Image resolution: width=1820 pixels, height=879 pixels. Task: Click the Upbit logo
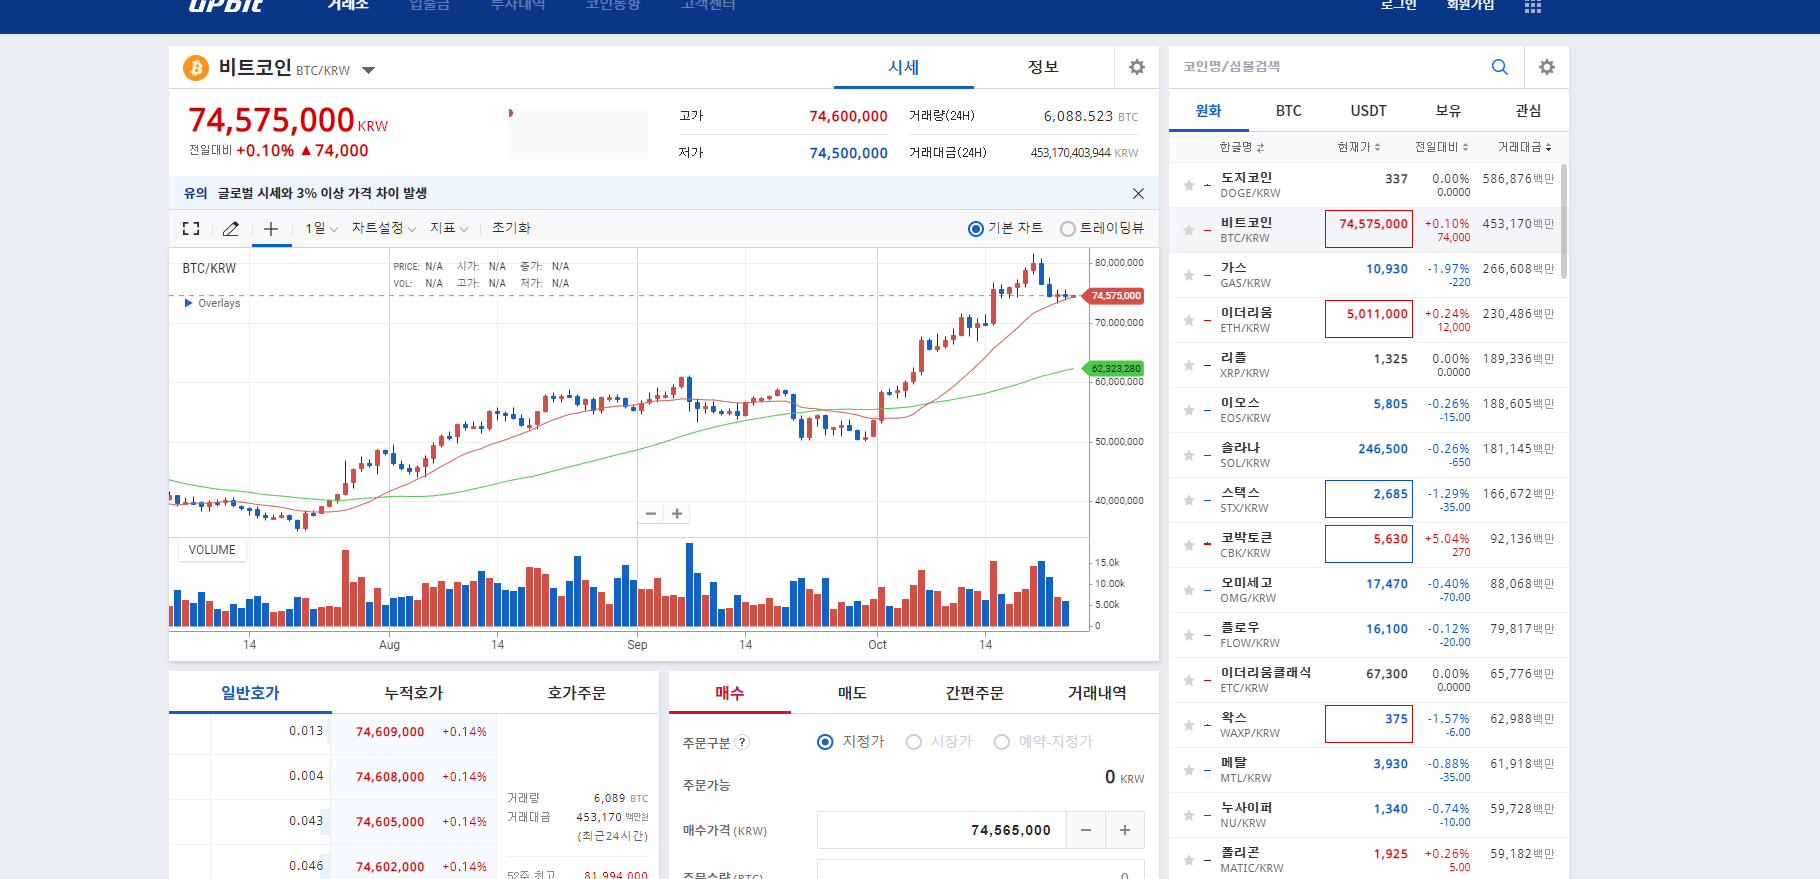pos(226,5)
